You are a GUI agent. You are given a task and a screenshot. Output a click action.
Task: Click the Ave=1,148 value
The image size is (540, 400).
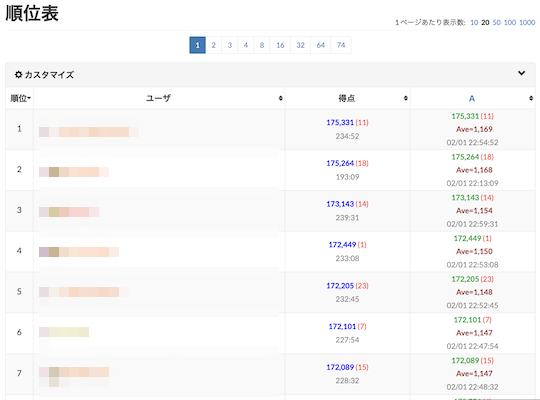(x=474, y=292)
